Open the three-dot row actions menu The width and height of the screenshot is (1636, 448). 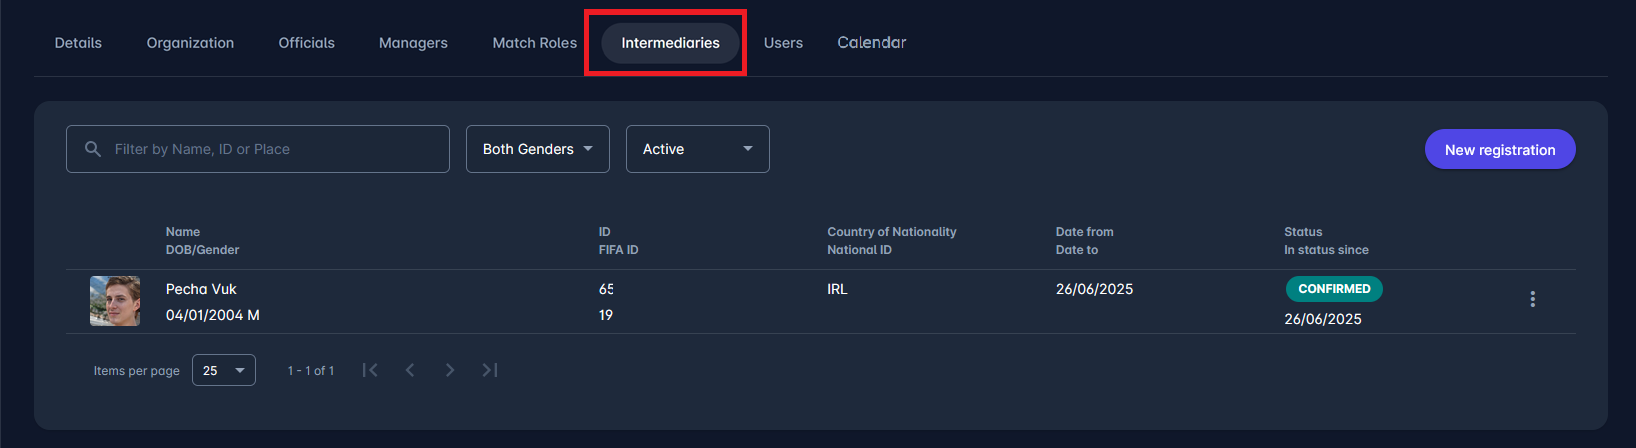1532,299
